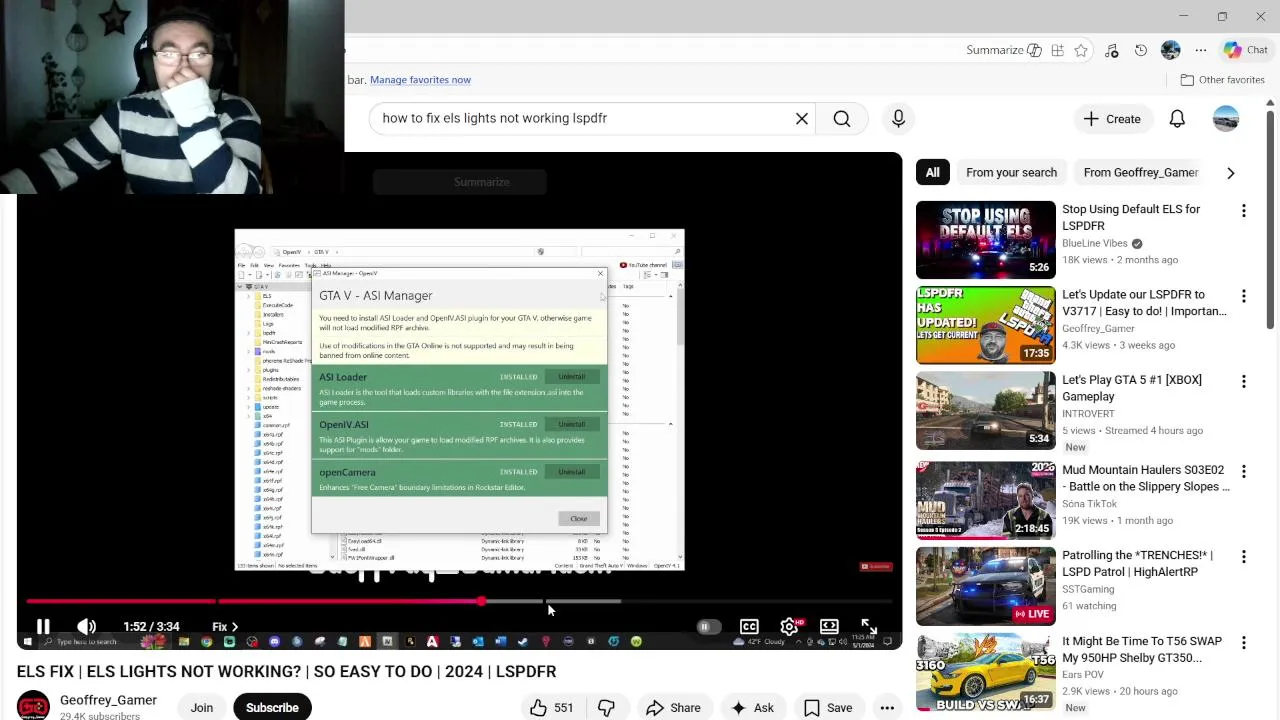Like the video with thumbs up
Image resolution: width=1280 pixels, height=720 pixels.
pyautogui.click(x=551, y=707)
